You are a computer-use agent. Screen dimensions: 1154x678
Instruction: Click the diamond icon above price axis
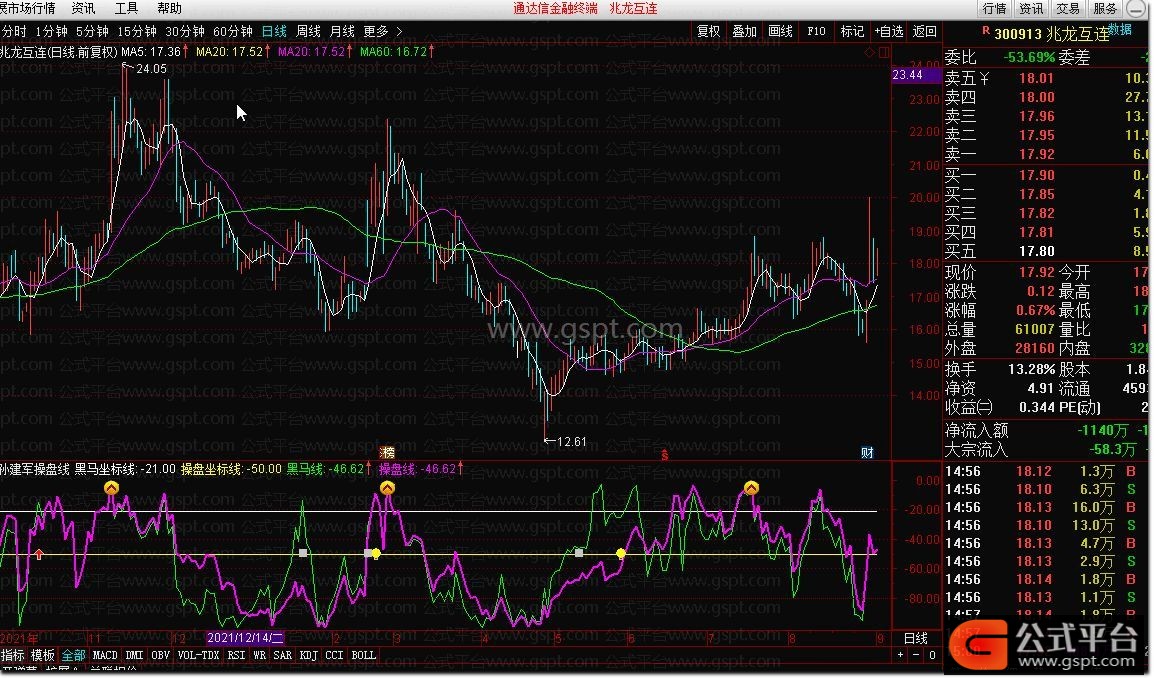click(x=870, y=52)
